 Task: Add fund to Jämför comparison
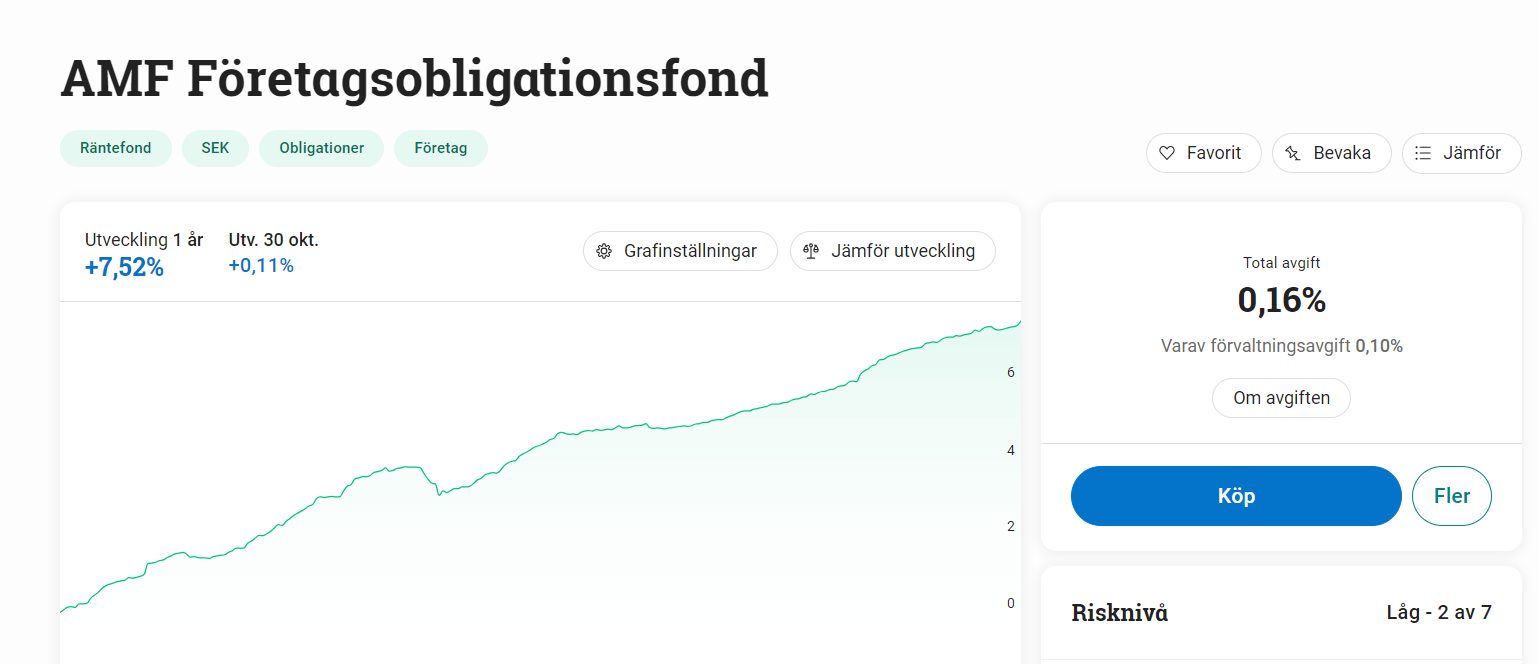1461,153
